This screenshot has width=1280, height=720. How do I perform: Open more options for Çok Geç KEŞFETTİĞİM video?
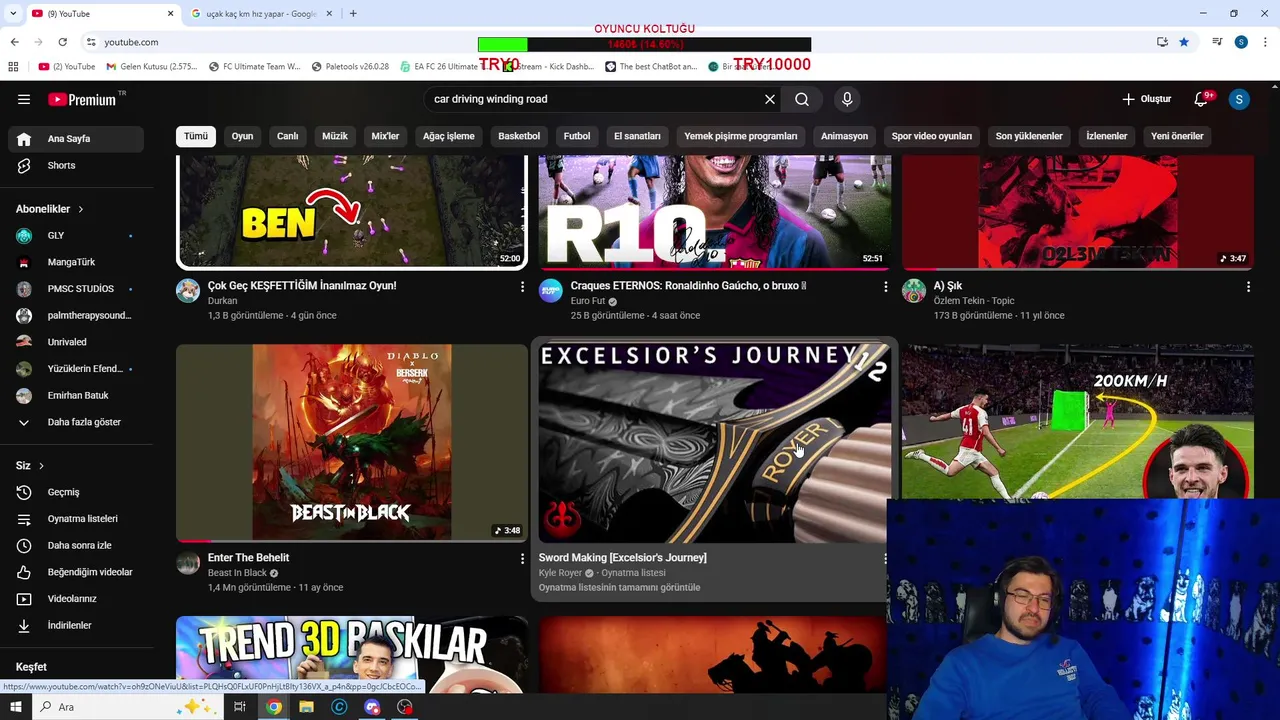522,287
